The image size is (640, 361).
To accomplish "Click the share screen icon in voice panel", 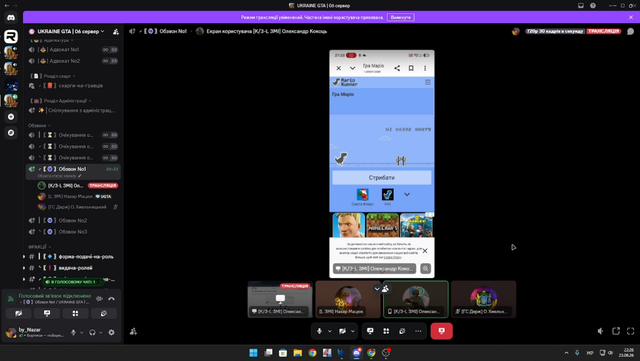I will point(47,313).
